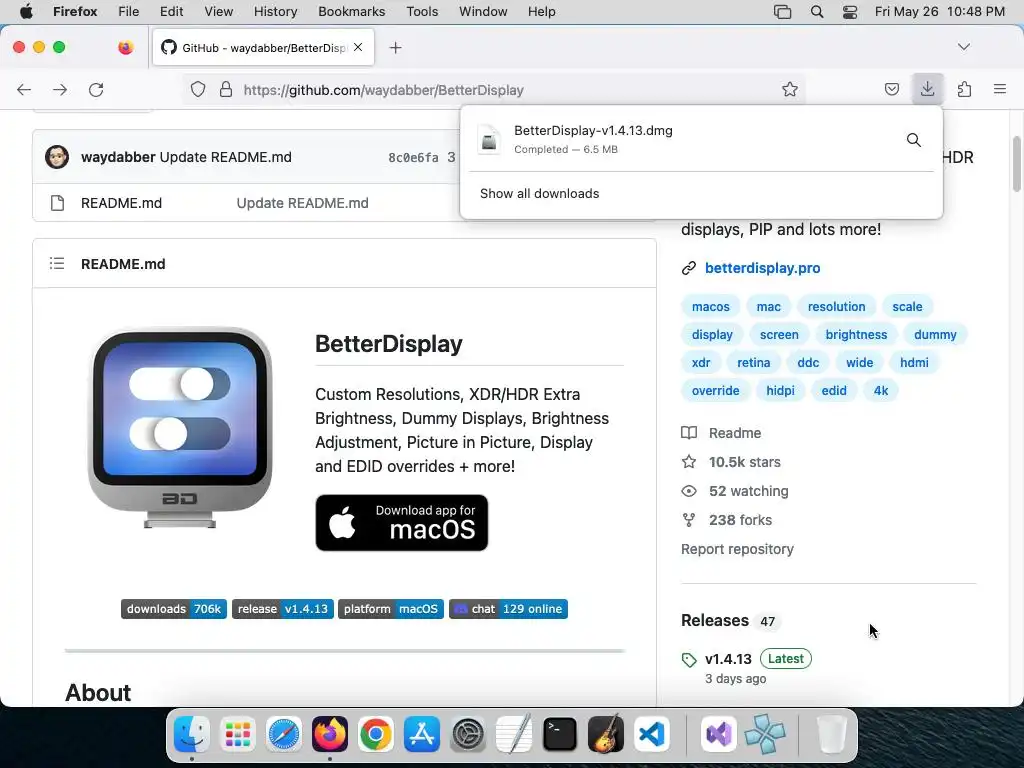
Task: Click the chat 129 online badge
Action: (x=508, y=609)
